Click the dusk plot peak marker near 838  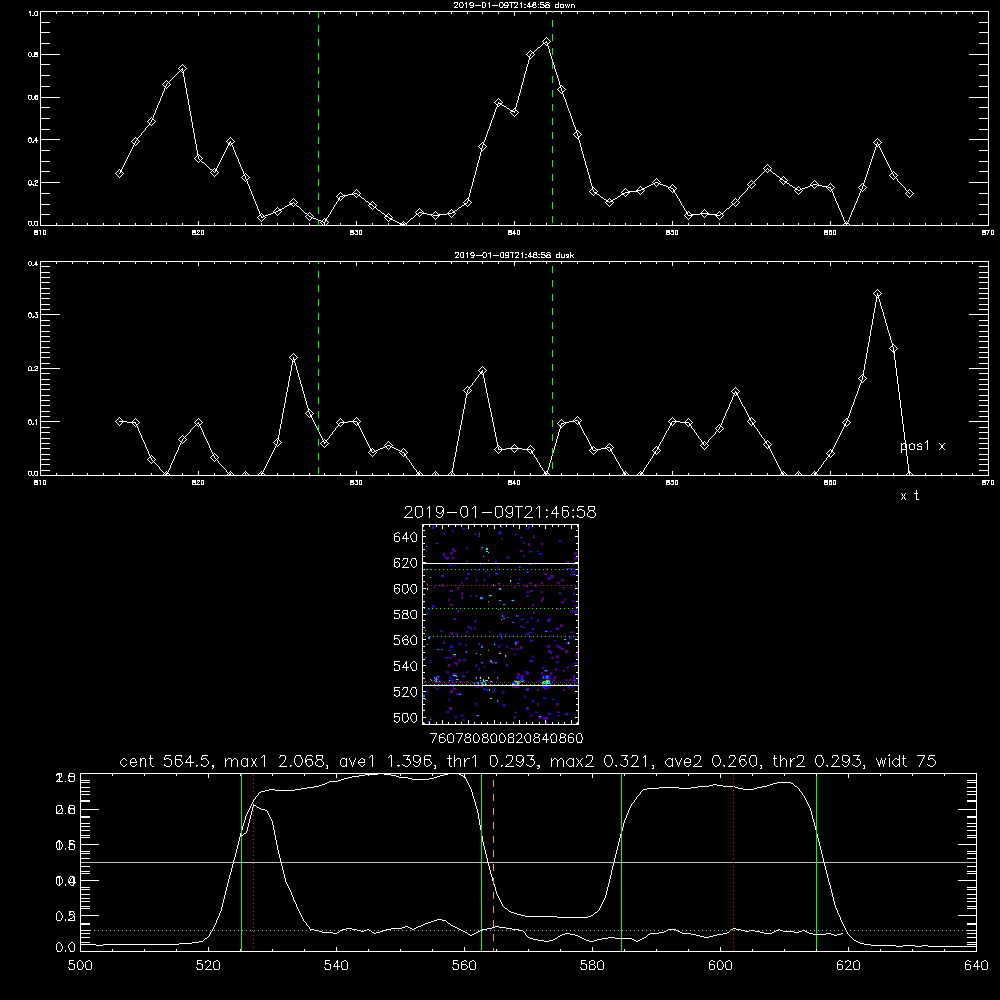click(x=483, y=371)
